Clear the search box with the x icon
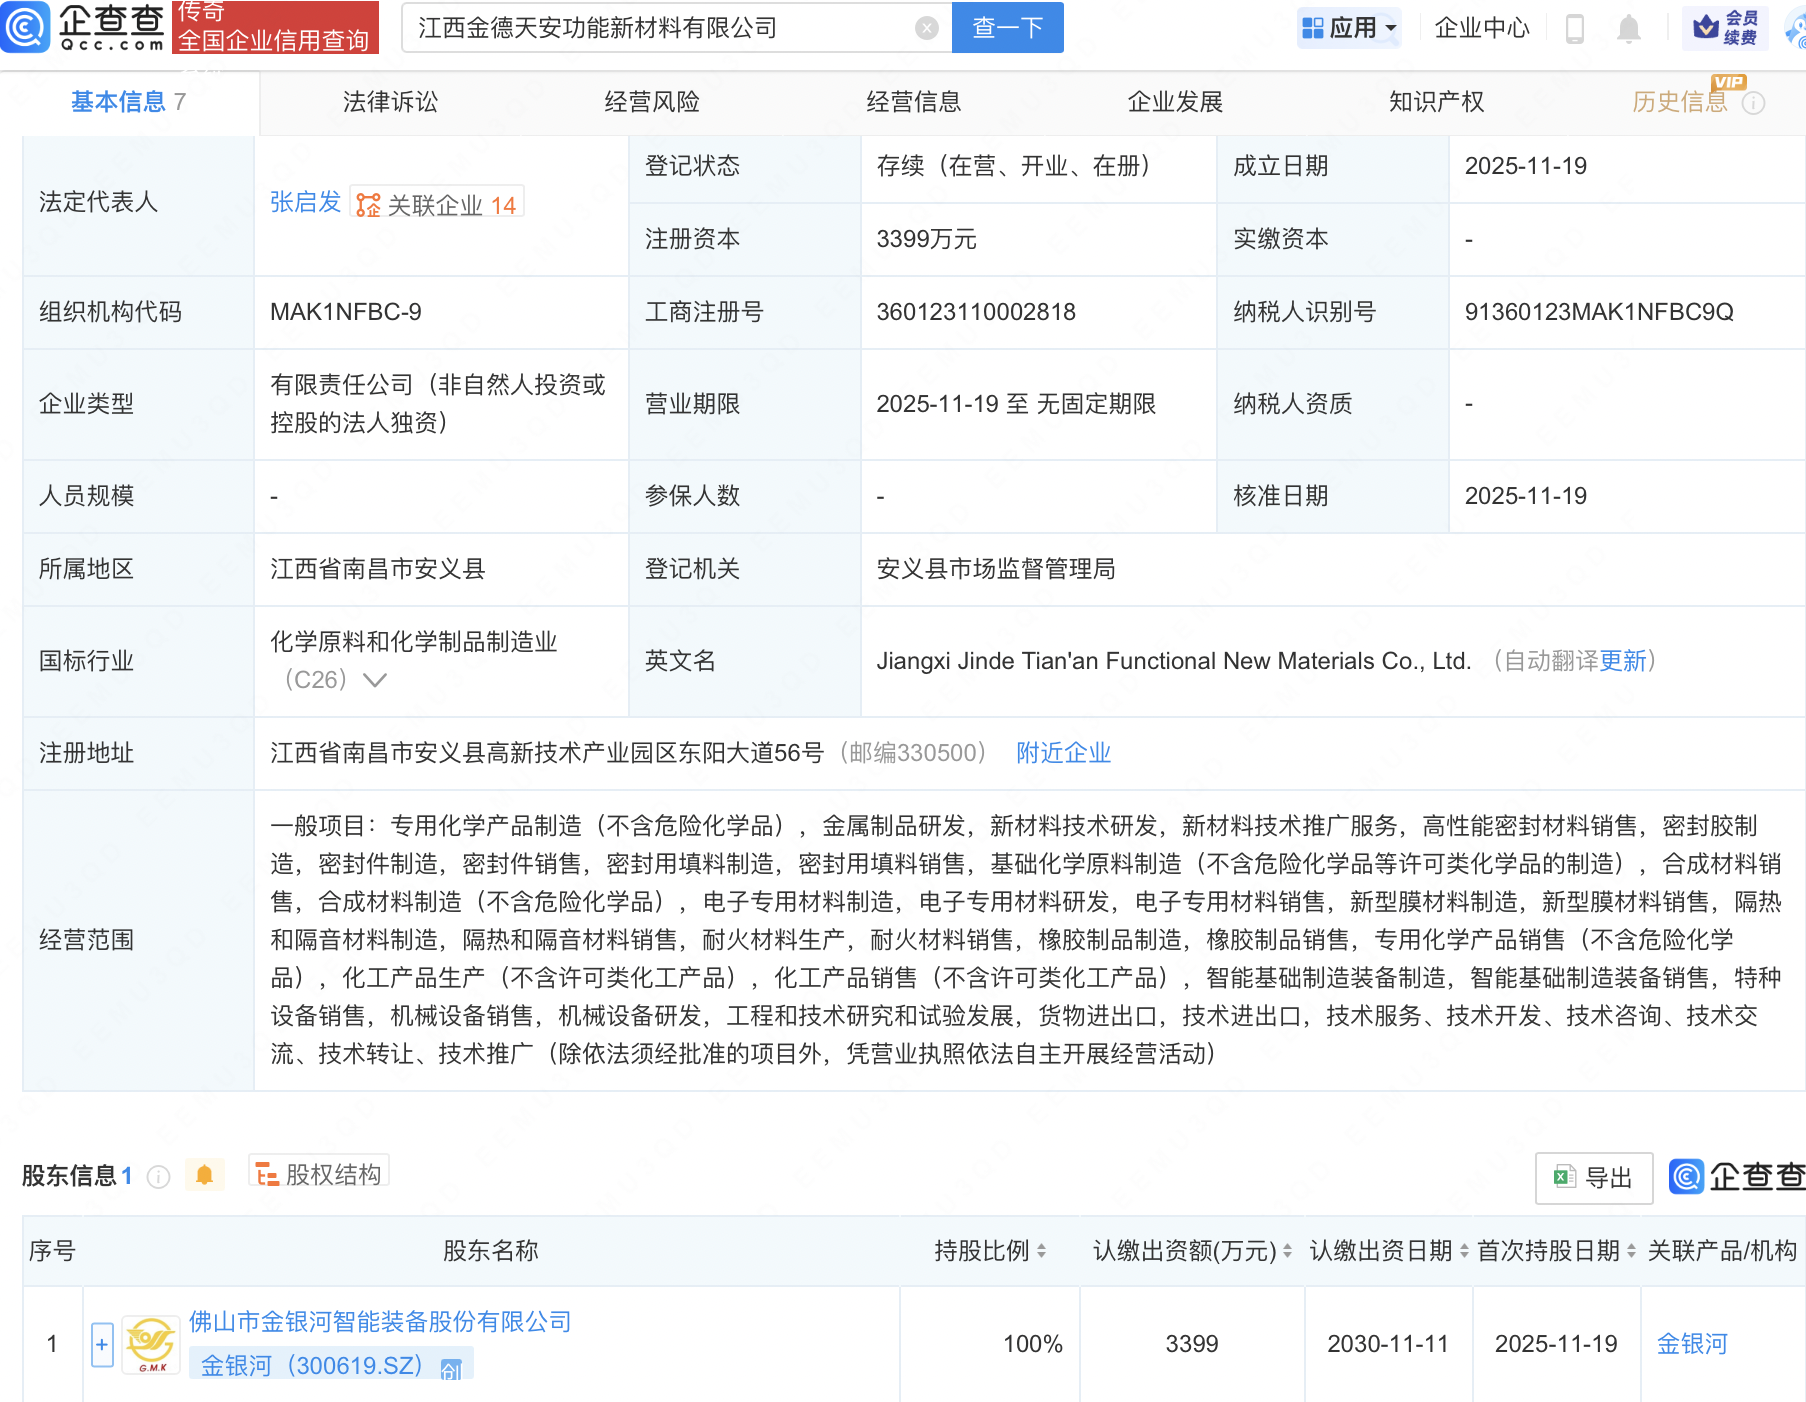The height and width of the screenshot is (1402, 1806). pos(928,27)
